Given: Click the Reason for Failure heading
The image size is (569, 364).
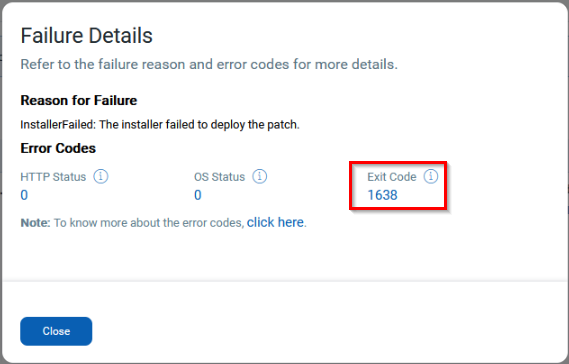Looking at the screenshot, I should click(x=79, y=100).
